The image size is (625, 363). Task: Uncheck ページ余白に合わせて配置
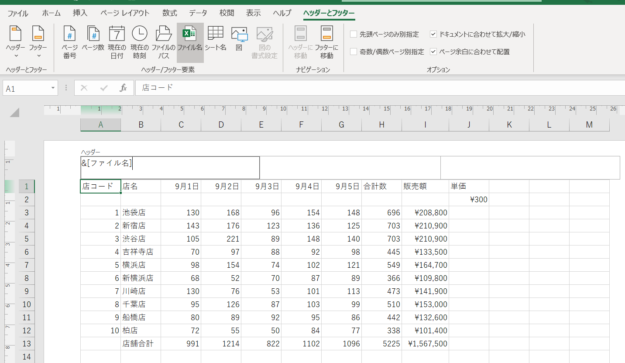pos(433,52)
